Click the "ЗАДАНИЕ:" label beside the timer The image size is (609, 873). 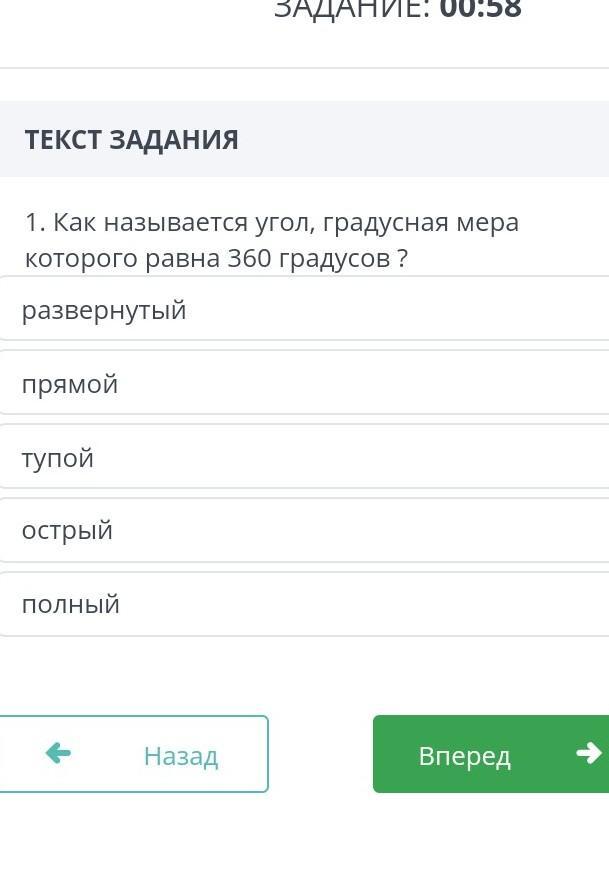pyautogui.click(x=352, y=10)
